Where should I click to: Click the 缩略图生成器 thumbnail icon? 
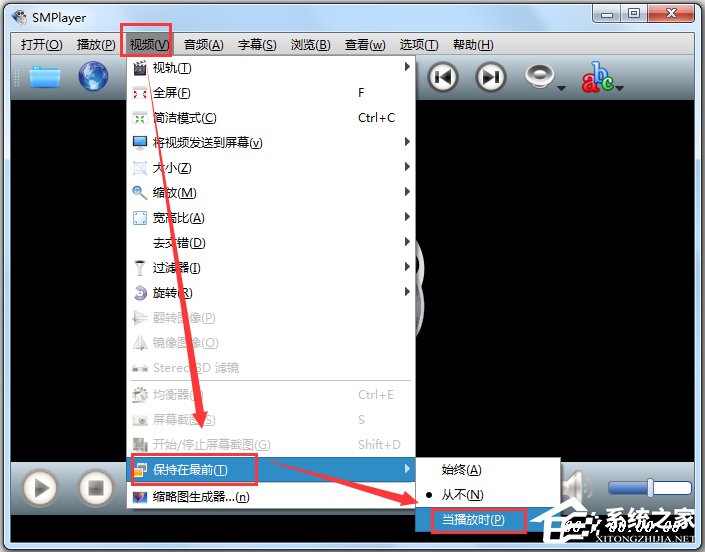click(x=140, y=497)
